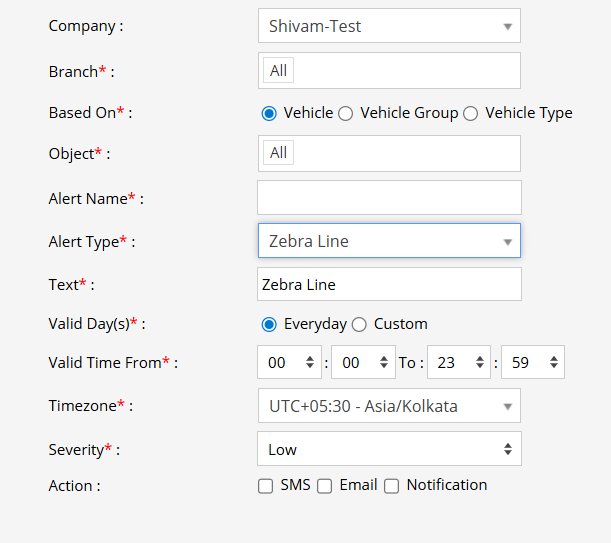Click the Text field containing Zebra Line
The image size is (611, 543).
pos(388,284)
